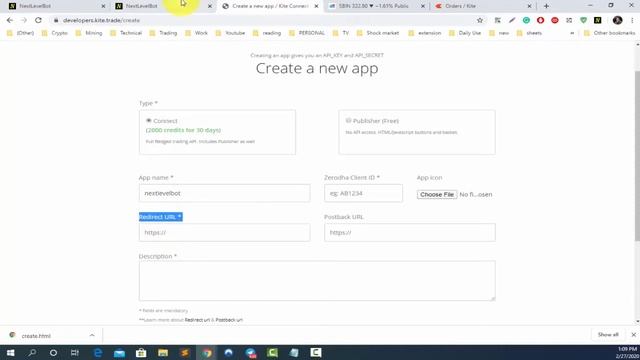Bookmark this page with the star icon

[480, 20]
